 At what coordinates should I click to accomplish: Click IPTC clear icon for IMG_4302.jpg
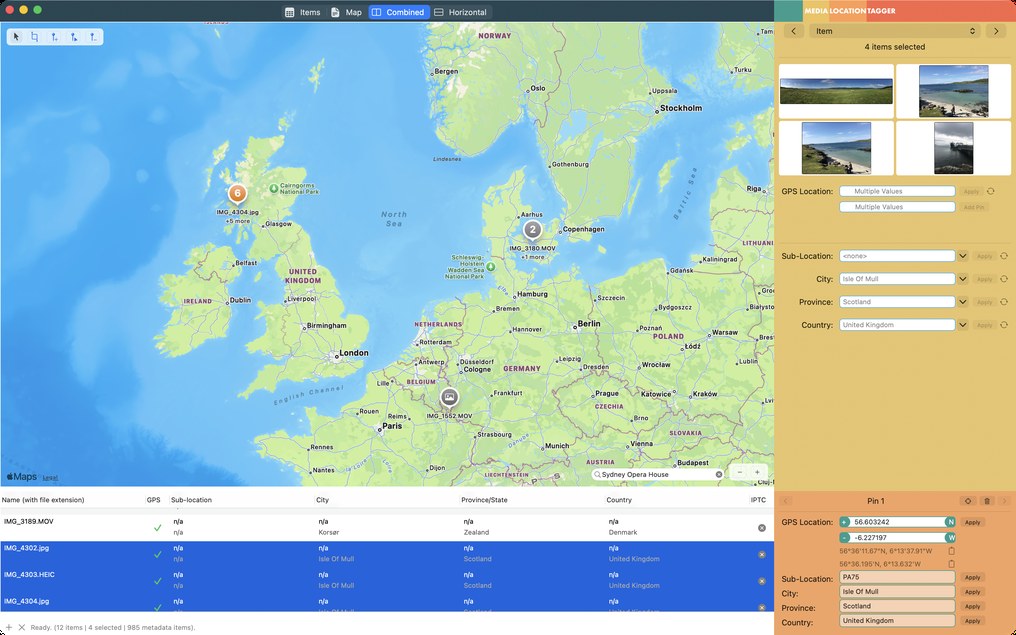(762, 555)
